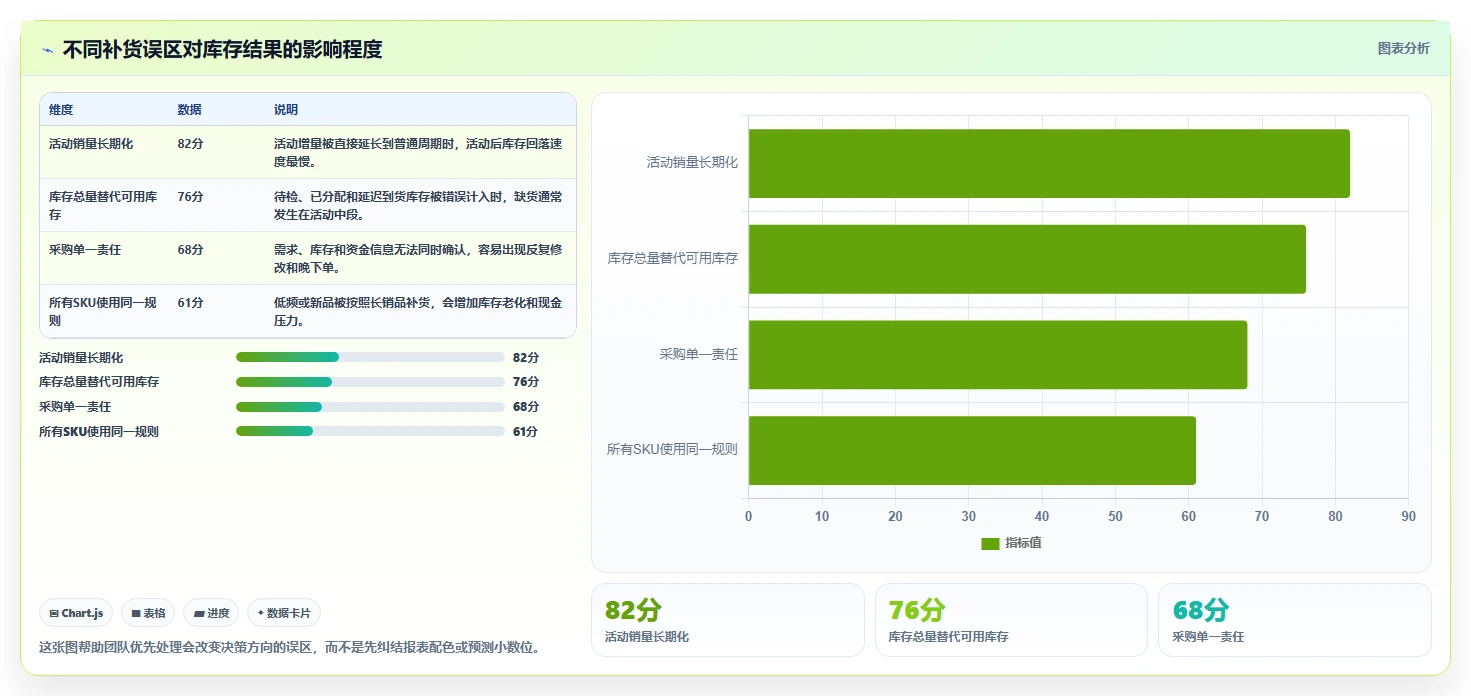
Task: Open the 68分 采购单一责任 data card
Action: click(1295, 620)
